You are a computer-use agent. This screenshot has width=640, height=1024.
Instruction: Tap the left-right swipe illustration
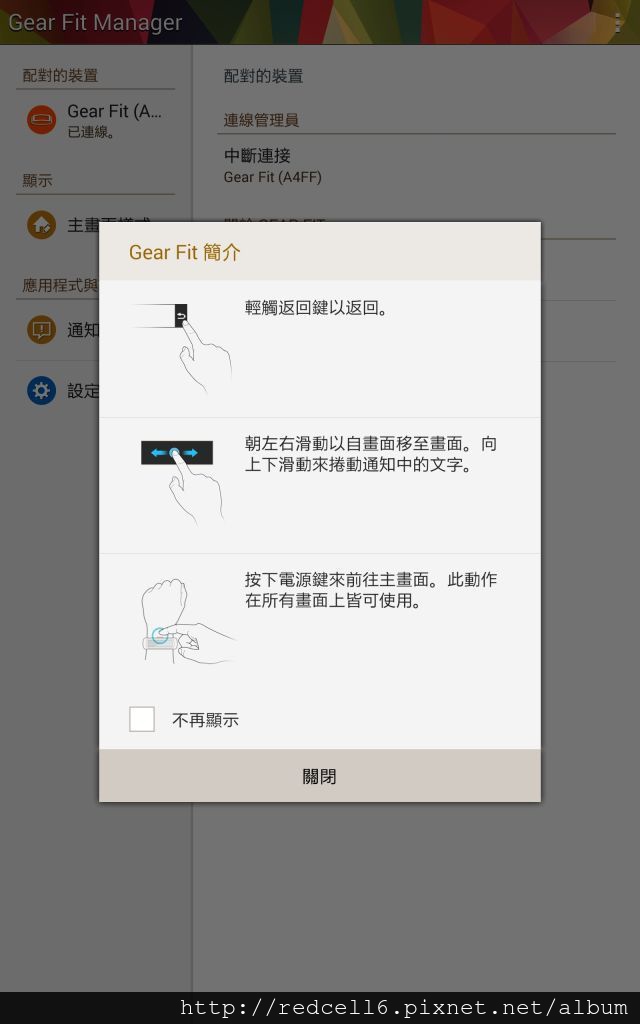tap(178, 482)
